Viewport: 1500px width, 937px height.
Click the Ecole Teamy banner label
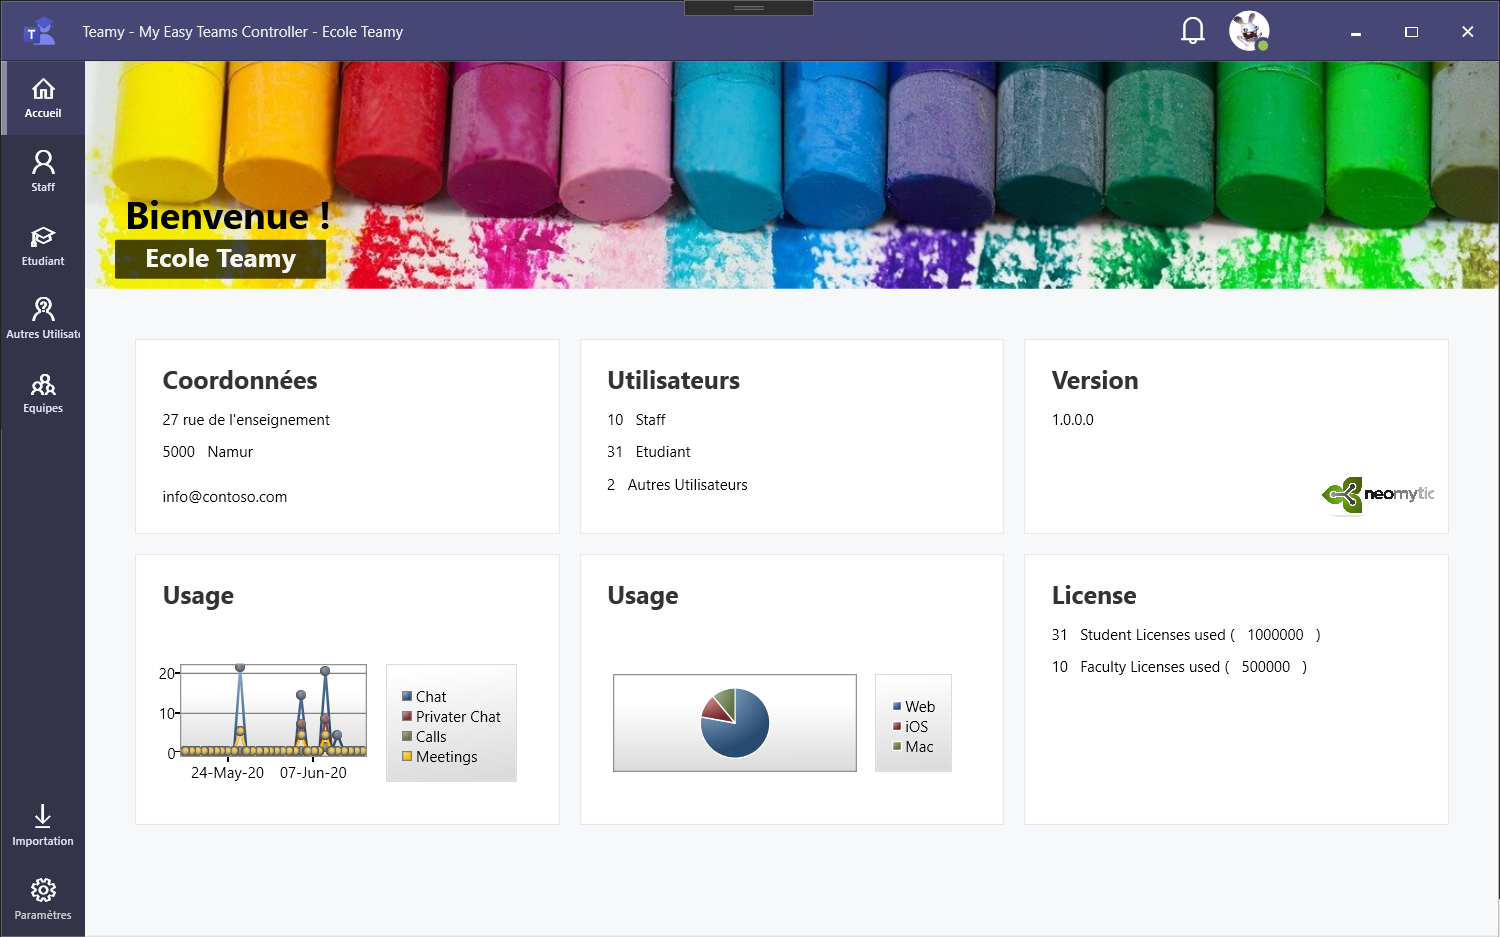tap(220, 259)
